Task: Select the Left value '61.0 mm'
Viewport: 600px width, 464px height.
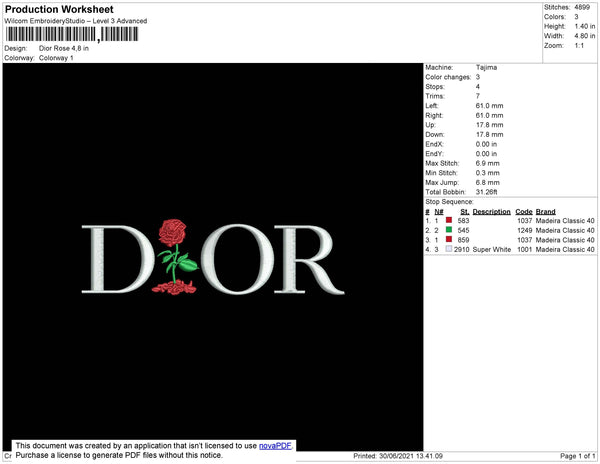Action: click(489, 106)
